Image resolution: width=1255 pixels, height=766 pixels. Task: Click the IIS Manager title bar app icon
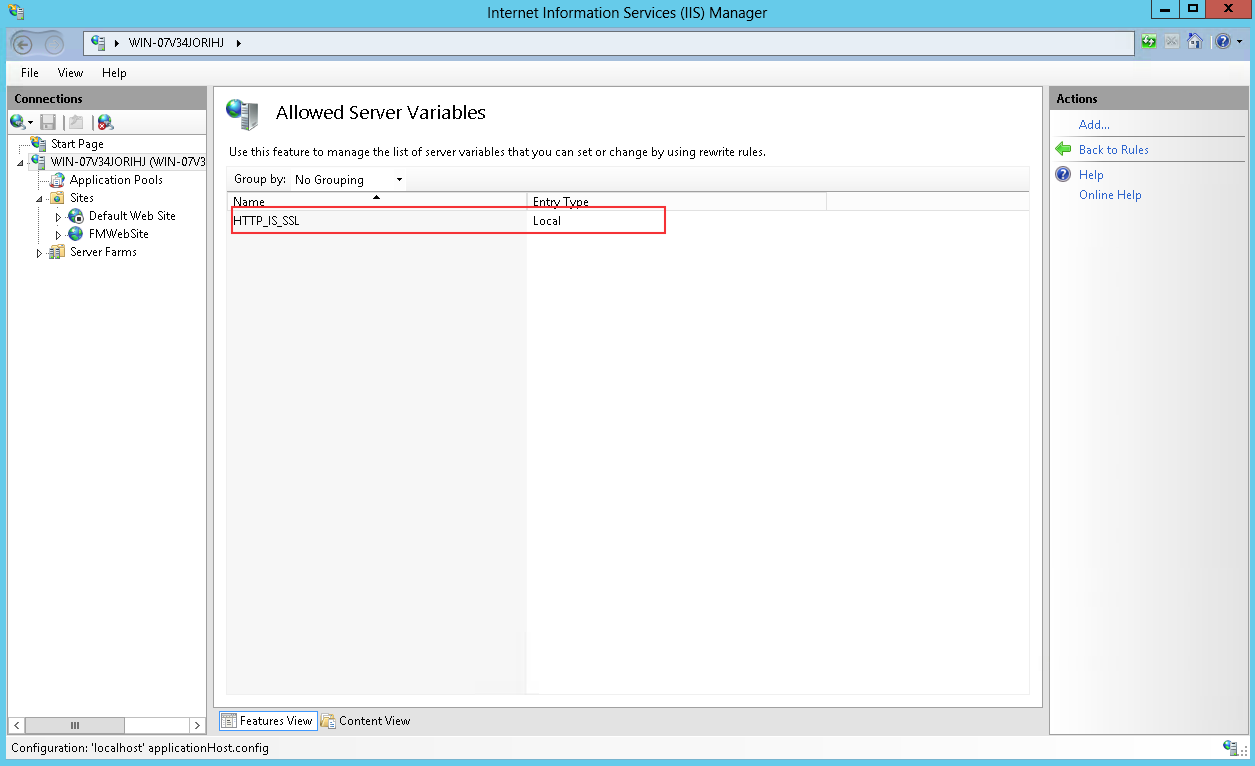(16, 12)
